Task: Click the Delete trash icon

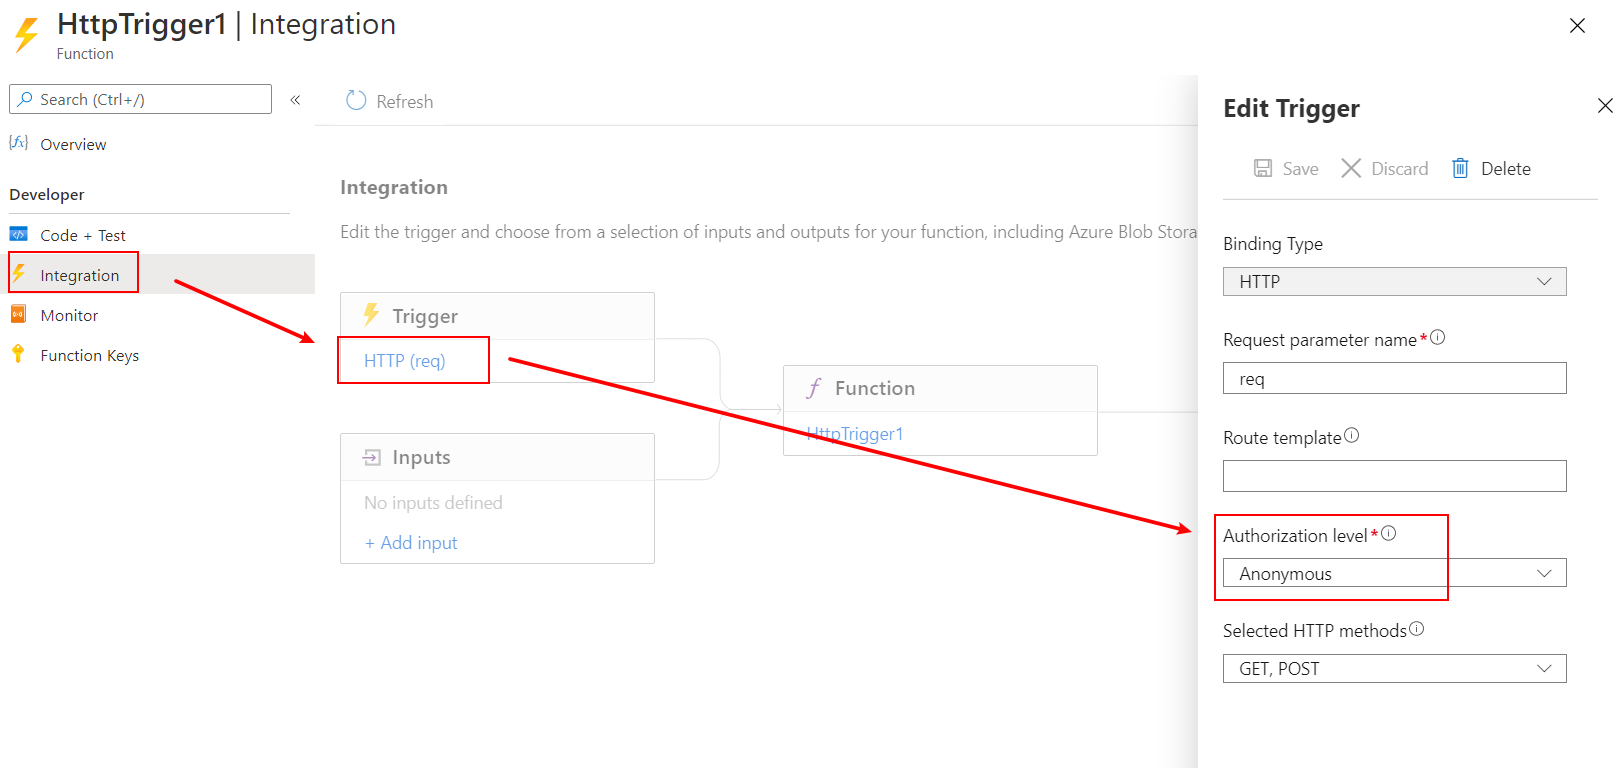Action: [1460, 168]
